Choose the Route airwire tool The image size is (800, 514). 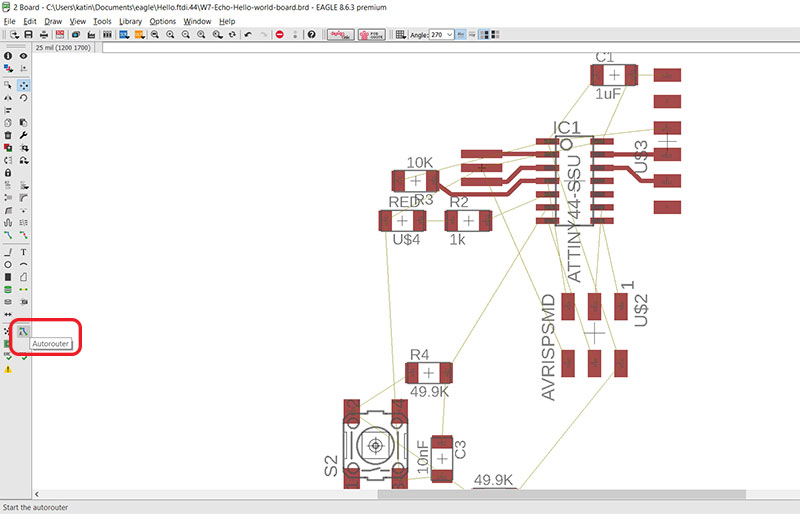click(8, 235)
